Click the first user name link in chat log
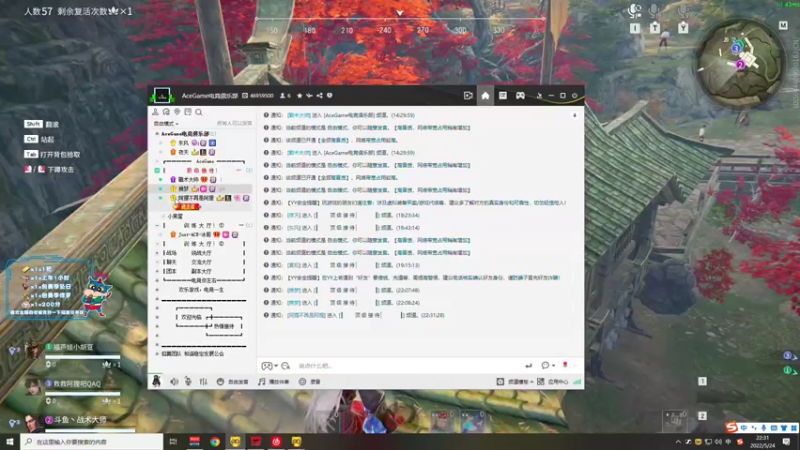This screenshot has height=450, width=800. click(298, 115)
